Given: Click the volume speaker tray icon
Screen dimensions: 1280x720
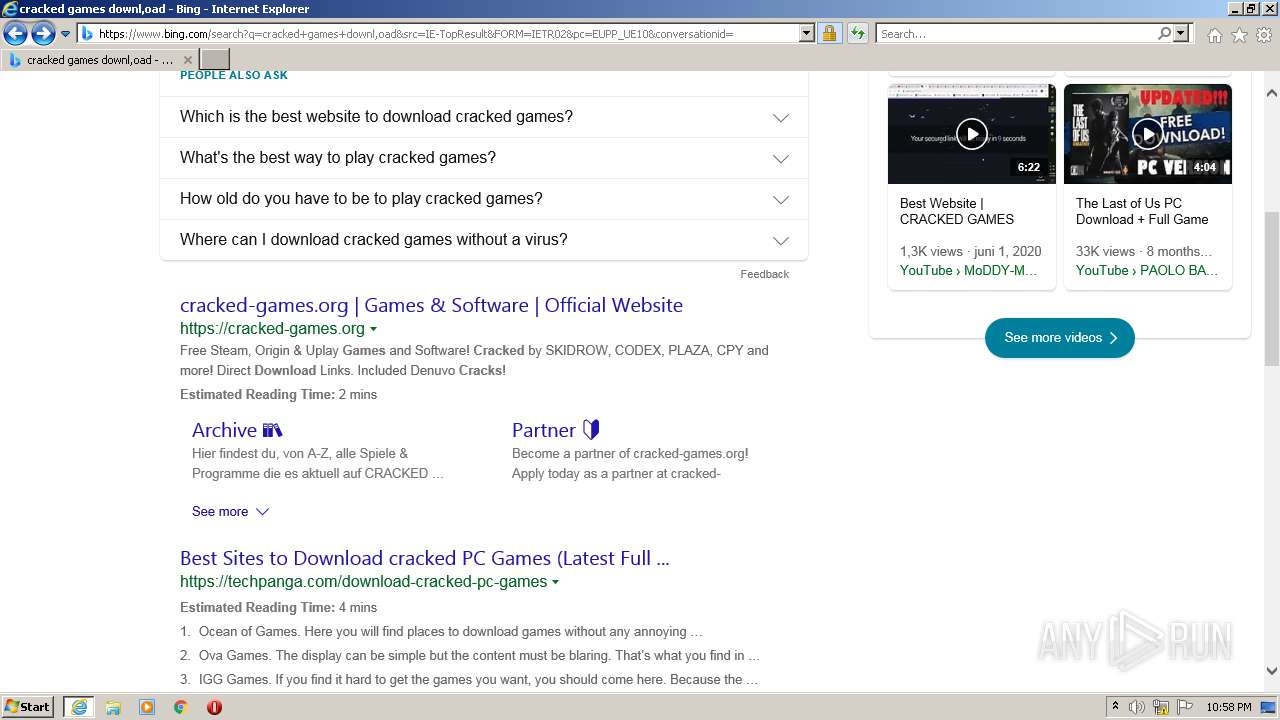Looking at the screenshot, I should [1137, 707].
